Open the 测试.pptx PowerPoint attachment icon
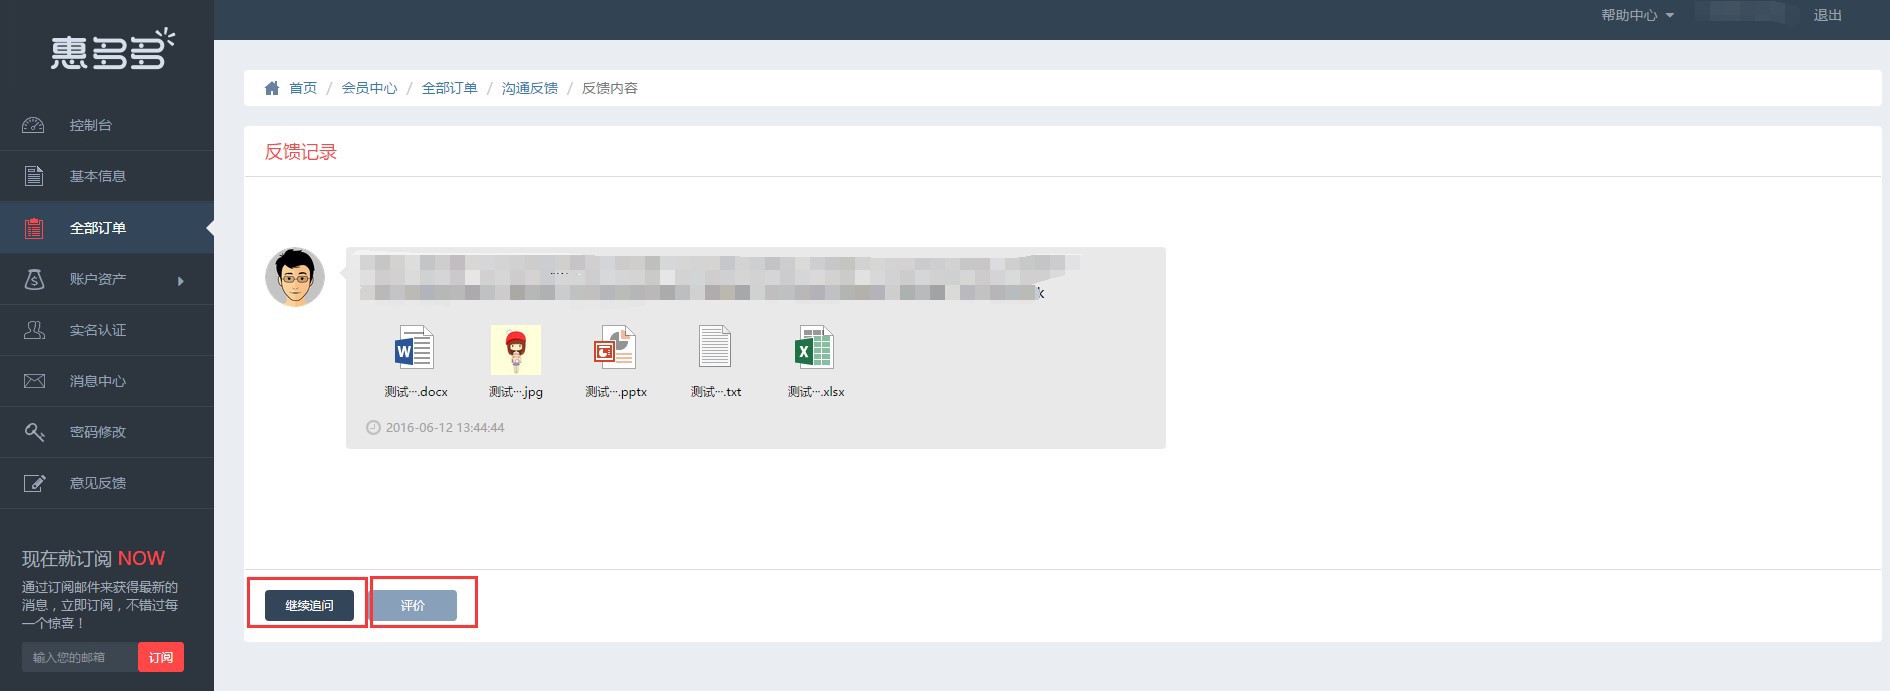Screen dimensions: 1890x691 pos(615,349)
